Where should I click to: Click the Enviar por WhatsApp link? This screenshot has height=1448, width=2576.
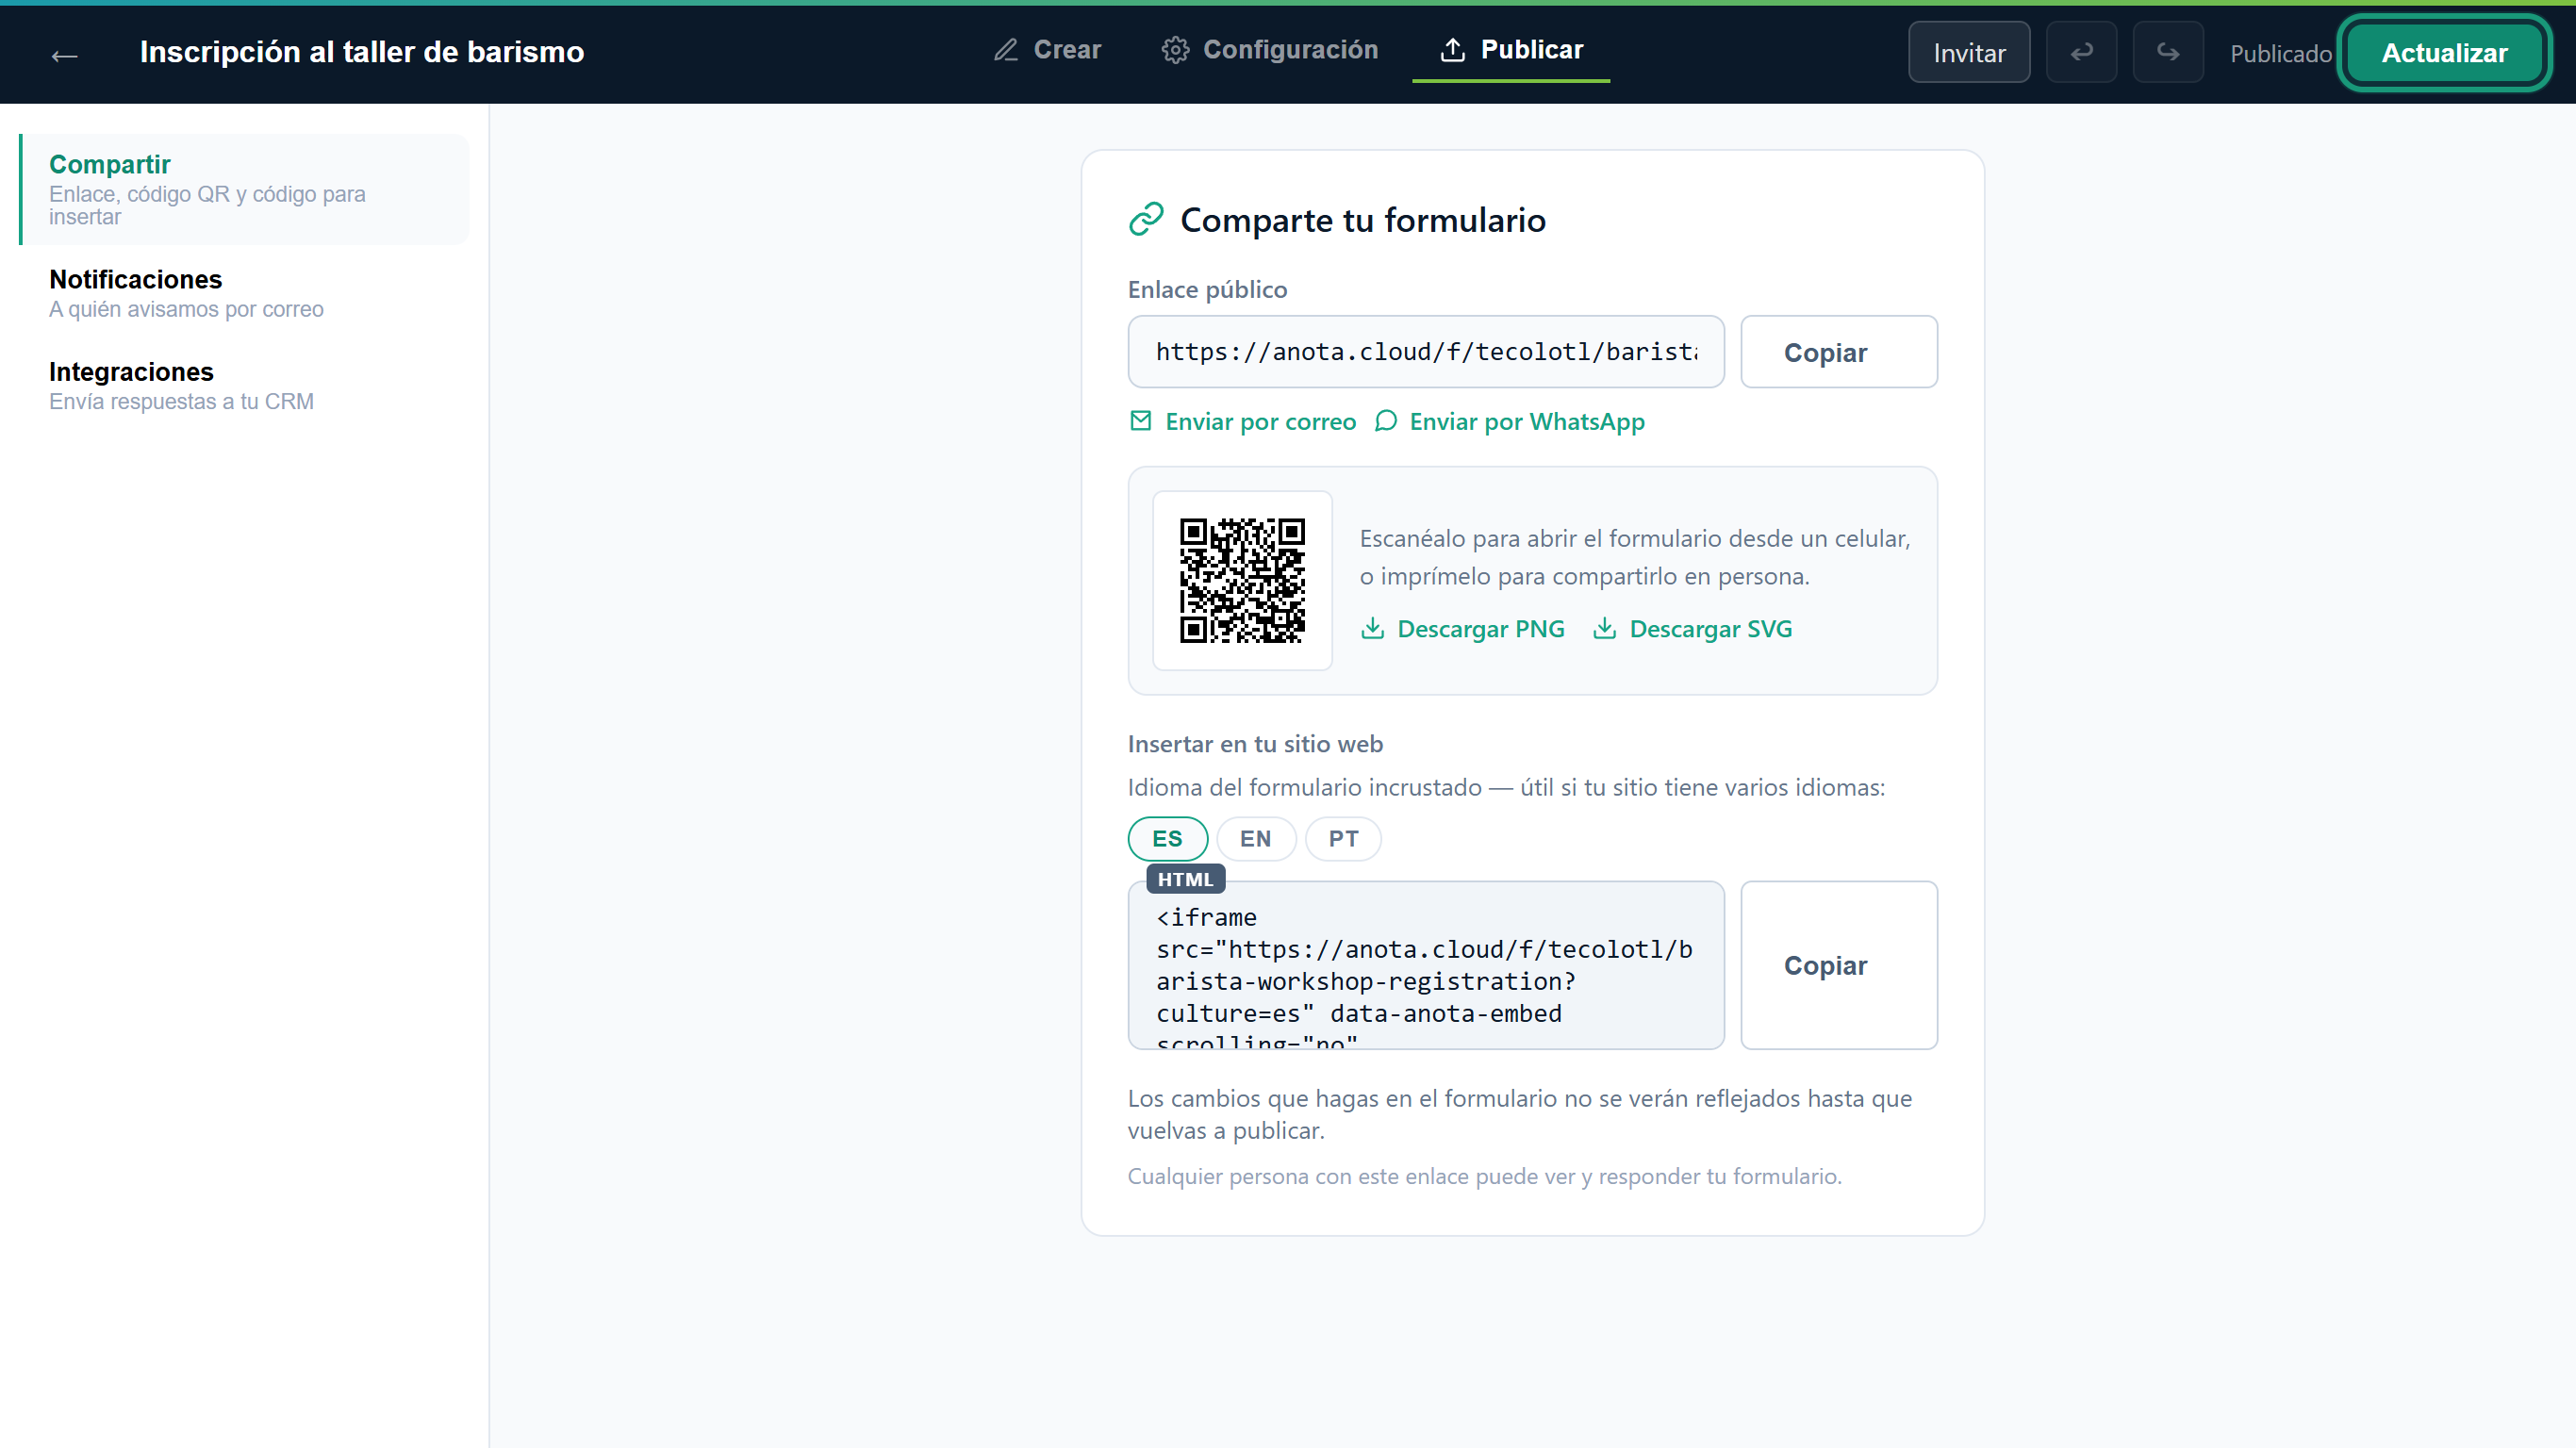[x=1509, y=421]
